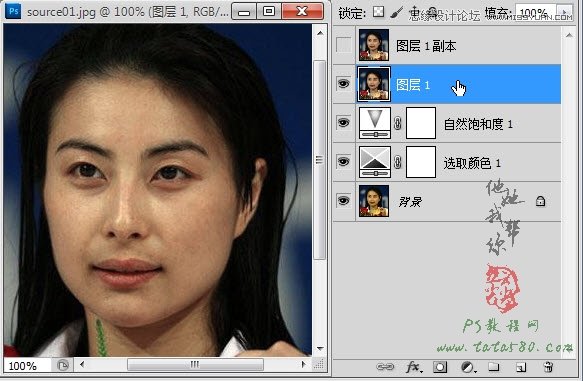Click the 图层 1 layer name
583x381 pixels.
(413, 85)
